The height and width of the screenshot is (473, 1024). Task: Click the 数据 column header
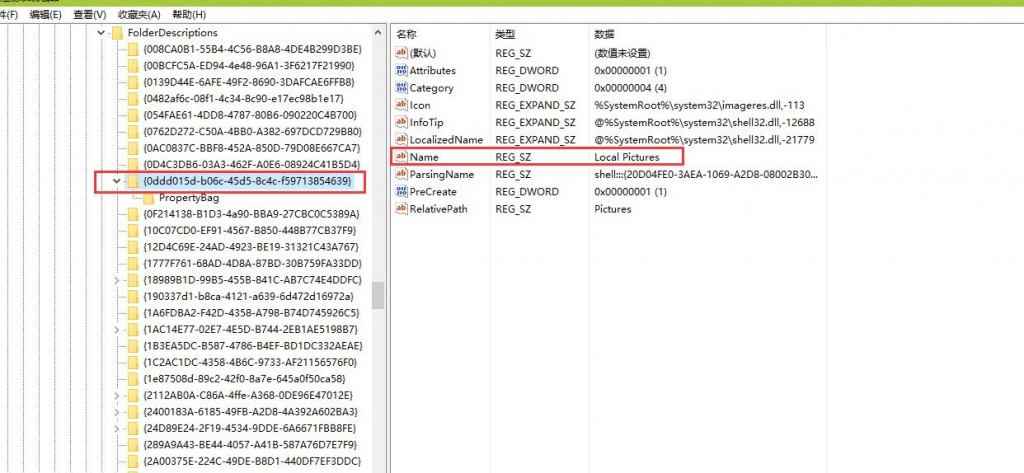tap(605, 34)
